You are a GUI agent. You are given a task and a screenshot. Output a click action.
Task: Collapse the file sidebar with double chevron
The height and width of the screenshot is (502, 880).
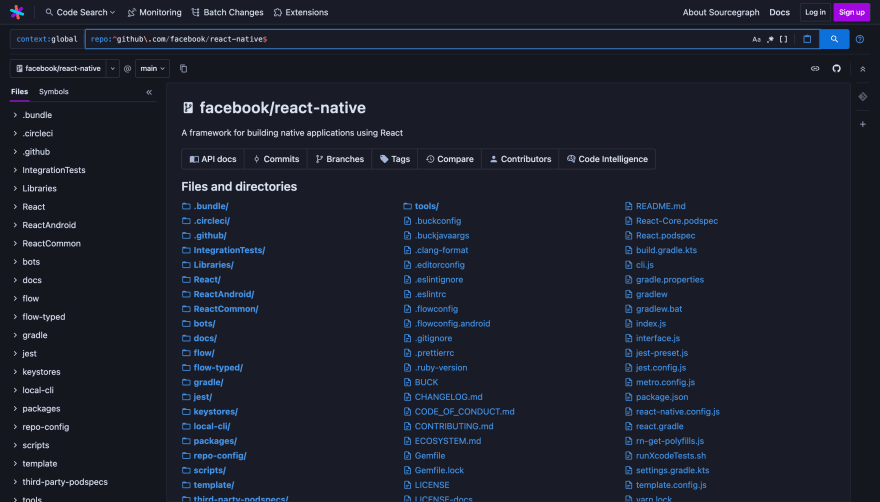[x=149, y=92]
